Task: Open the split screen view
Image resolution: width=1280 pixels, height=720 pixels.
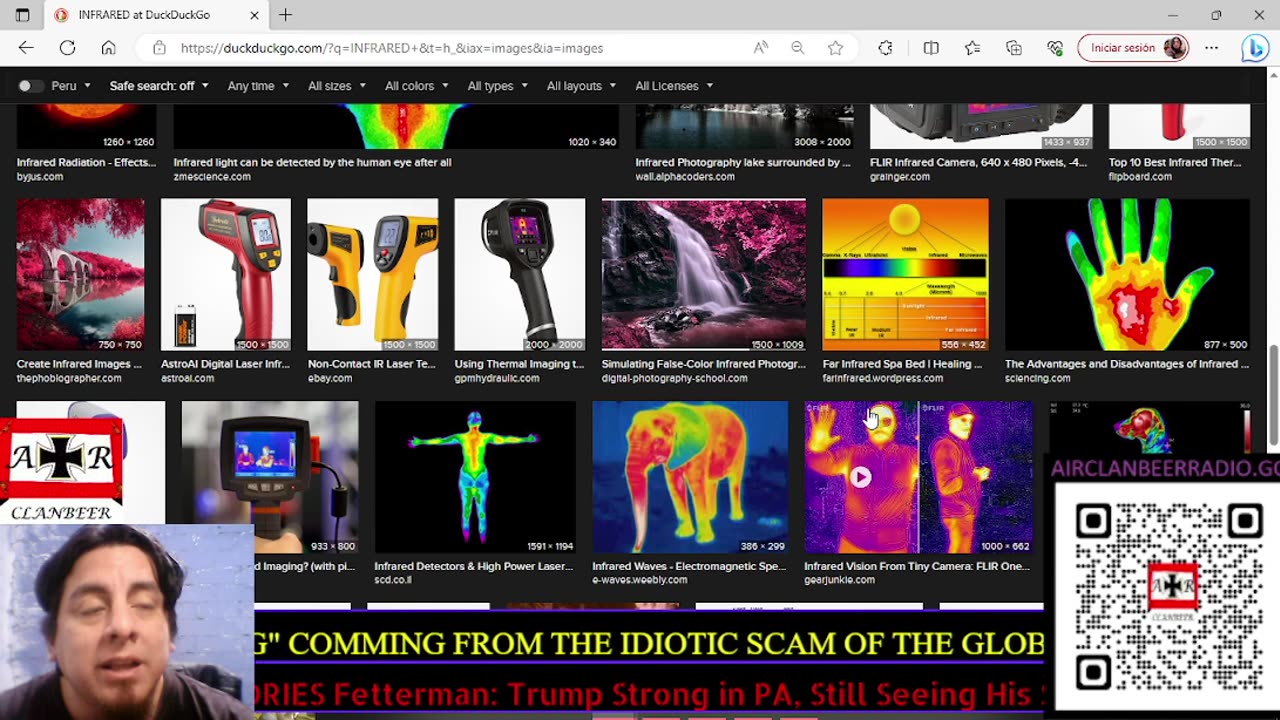Action: [931, 48]
